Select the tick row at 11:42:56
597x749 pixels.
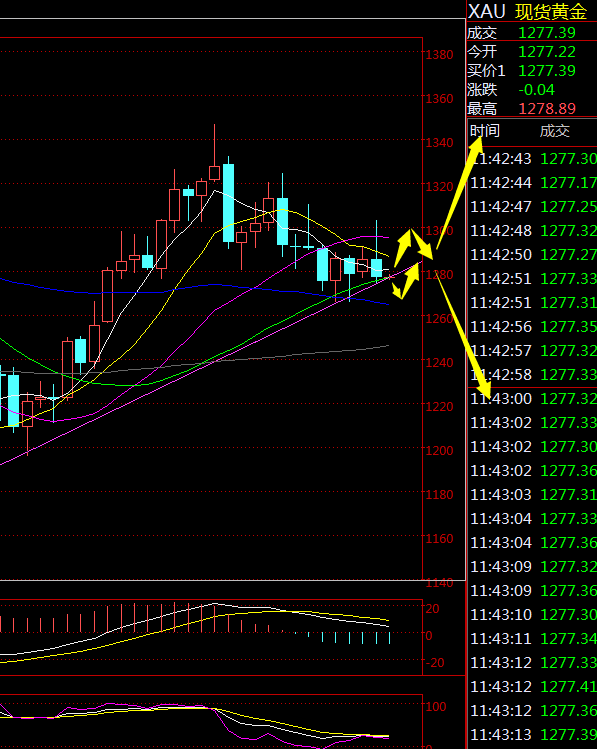click(x=533, y=326)
